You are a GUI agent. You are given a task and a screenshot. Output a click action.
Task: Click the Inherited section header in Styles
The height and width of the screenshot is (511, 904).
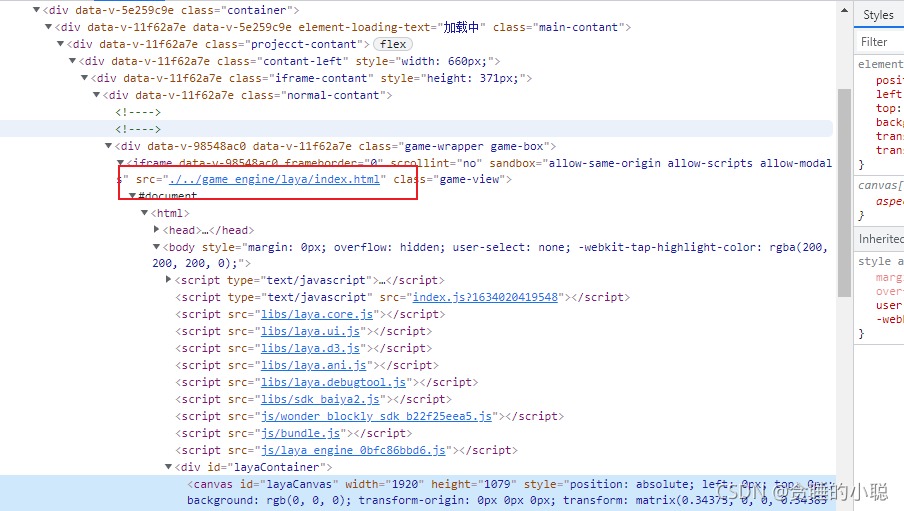coord(879,239)
